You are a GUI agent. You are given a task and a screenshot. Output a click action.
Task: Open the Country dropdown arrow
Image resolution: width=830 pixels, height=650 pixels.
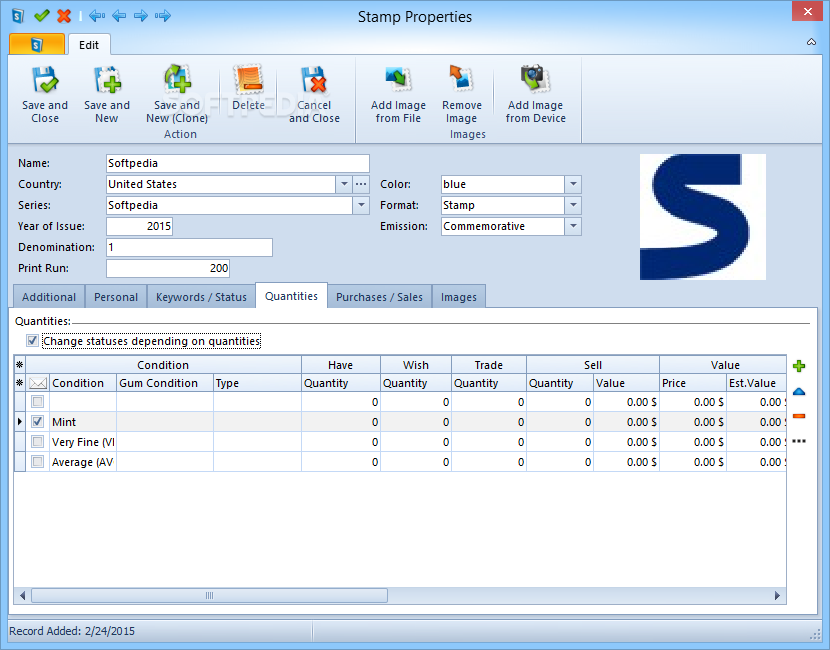click(x=344, y=184)
